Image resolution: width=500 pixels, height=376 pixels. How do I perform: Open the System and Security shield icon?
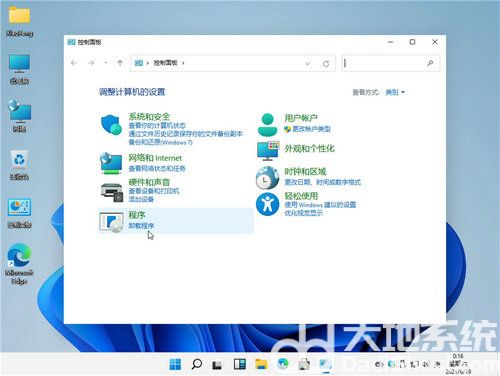pos(111,125)
